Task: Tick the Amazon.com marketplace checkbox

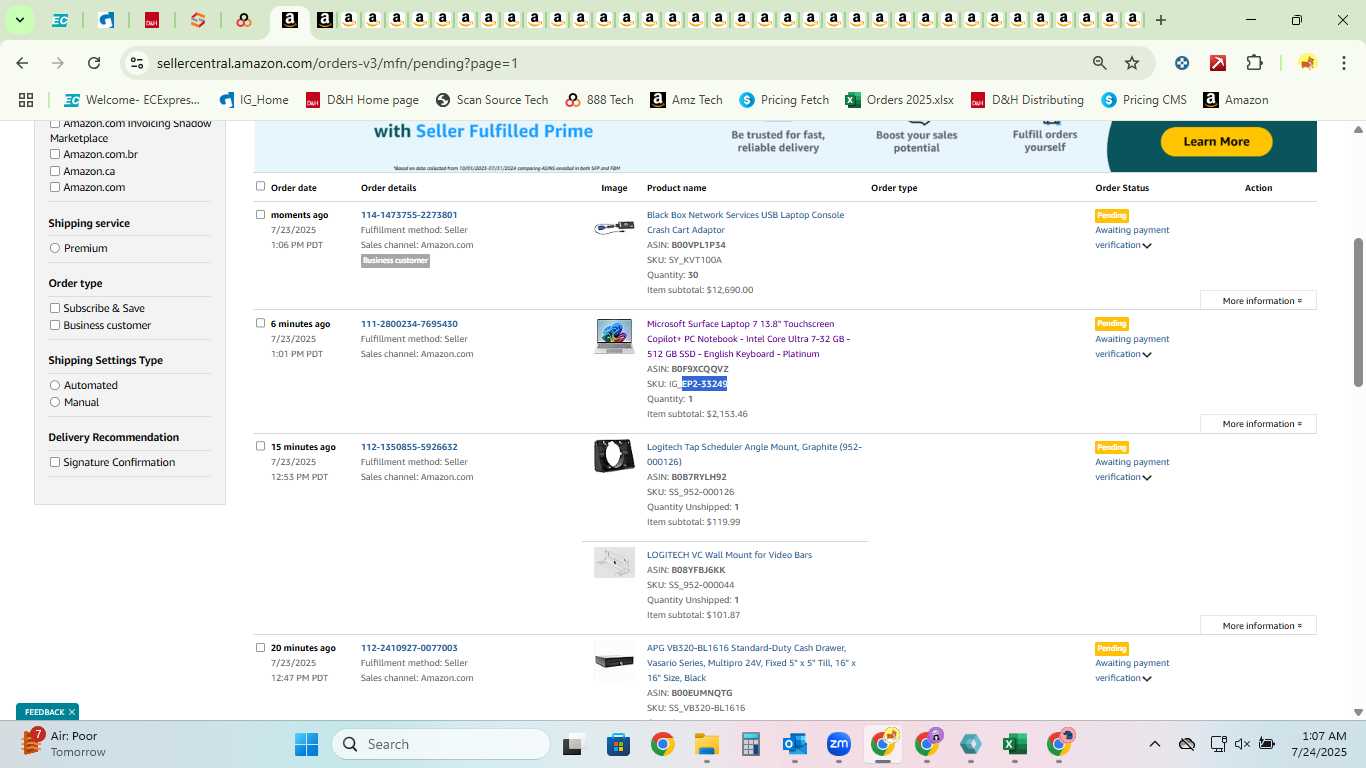Action: pyautogui.click(x=55, y=187)
